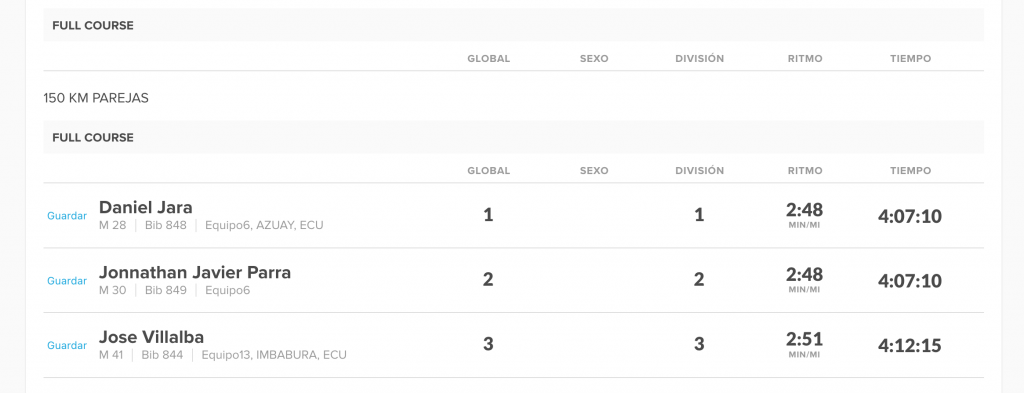Click the lower DIVISIÓN column header
Image resolution: width=1024 pixels, height=393 pixels.
click(699, 170)
